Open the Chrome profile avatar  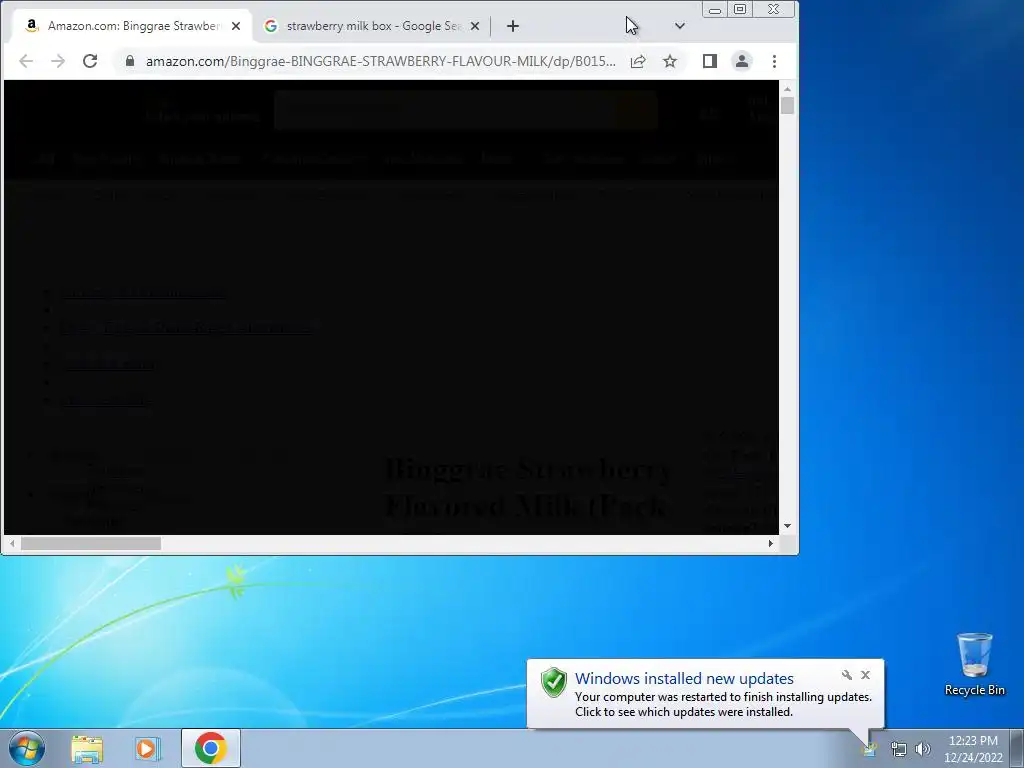(x=742, y=61)
